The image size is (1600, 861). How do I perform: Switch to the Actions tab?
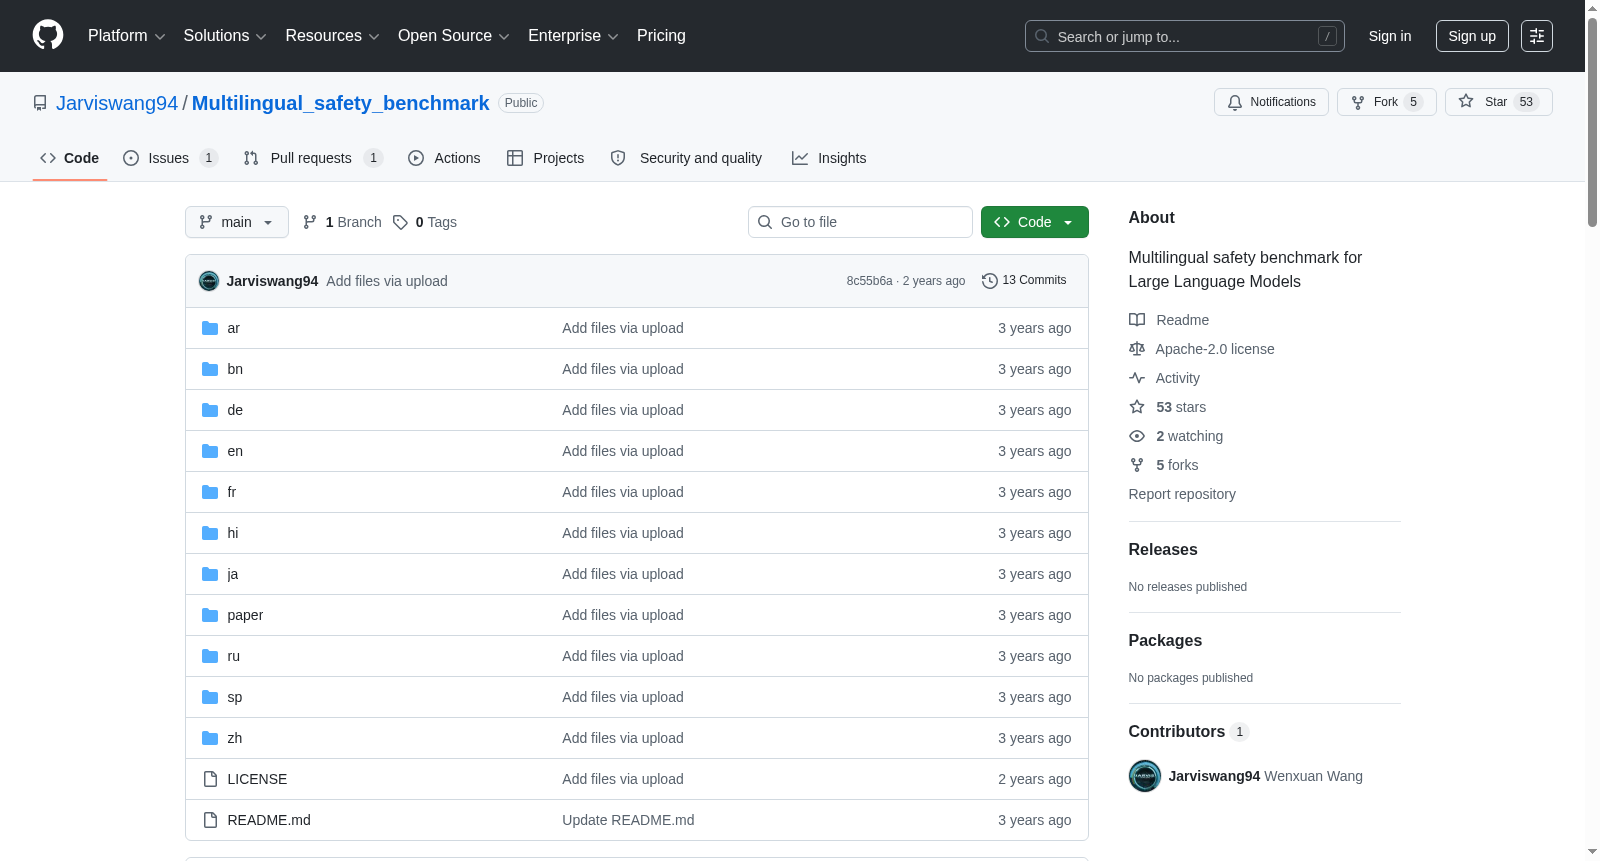click(x=444, y=158)
